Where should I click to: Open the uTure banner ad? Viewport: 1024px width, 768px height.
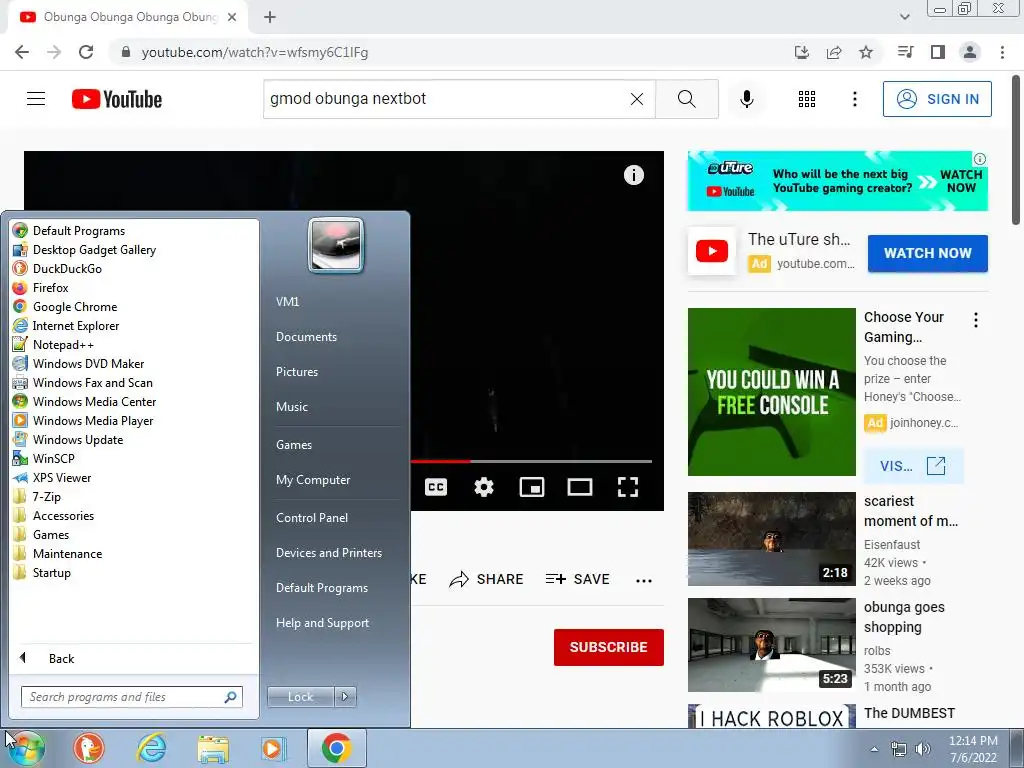[837, 181]
